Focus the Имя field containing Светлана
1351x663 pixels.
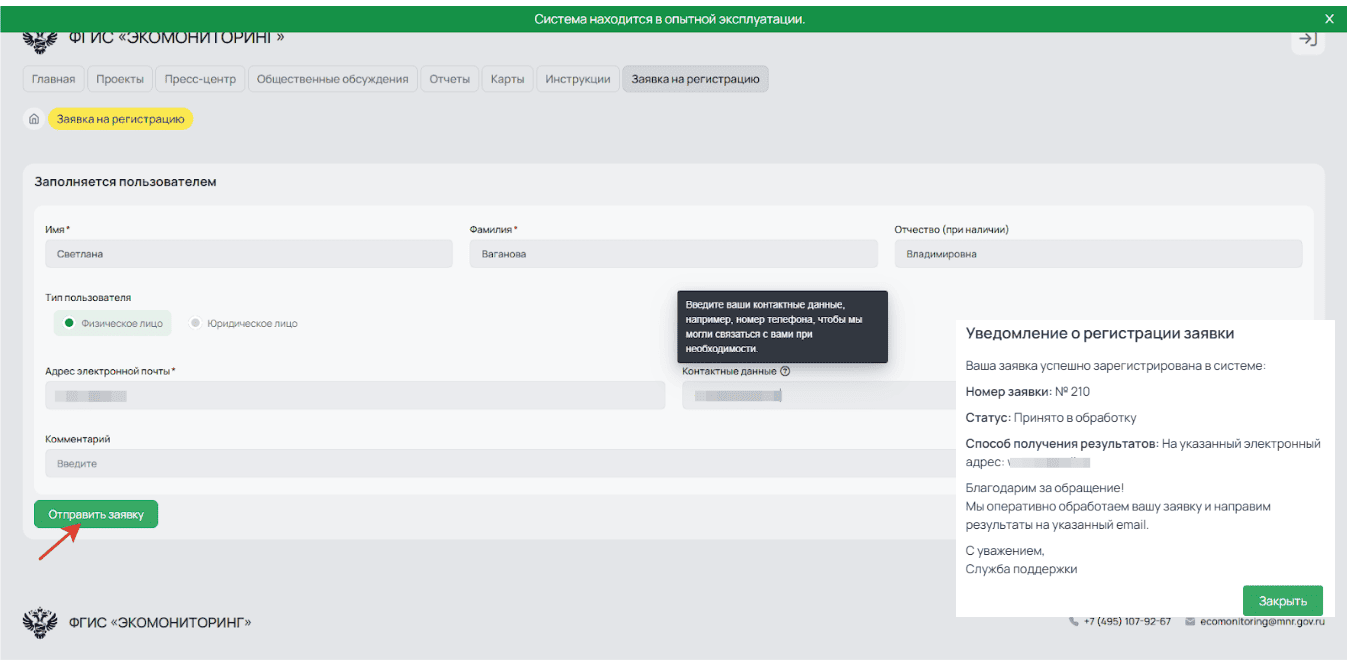pos(249,254)
